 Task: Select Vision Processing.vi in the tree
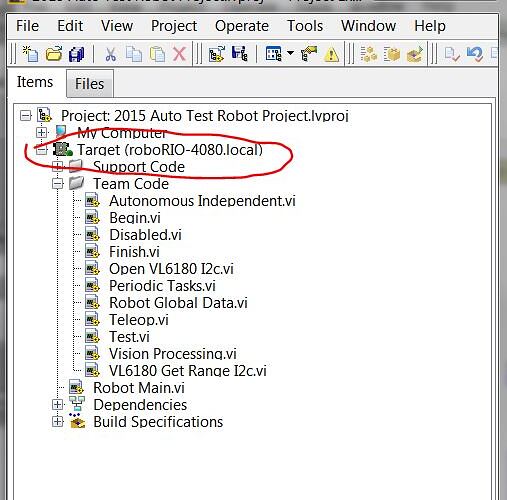click(x=173, y=354)
